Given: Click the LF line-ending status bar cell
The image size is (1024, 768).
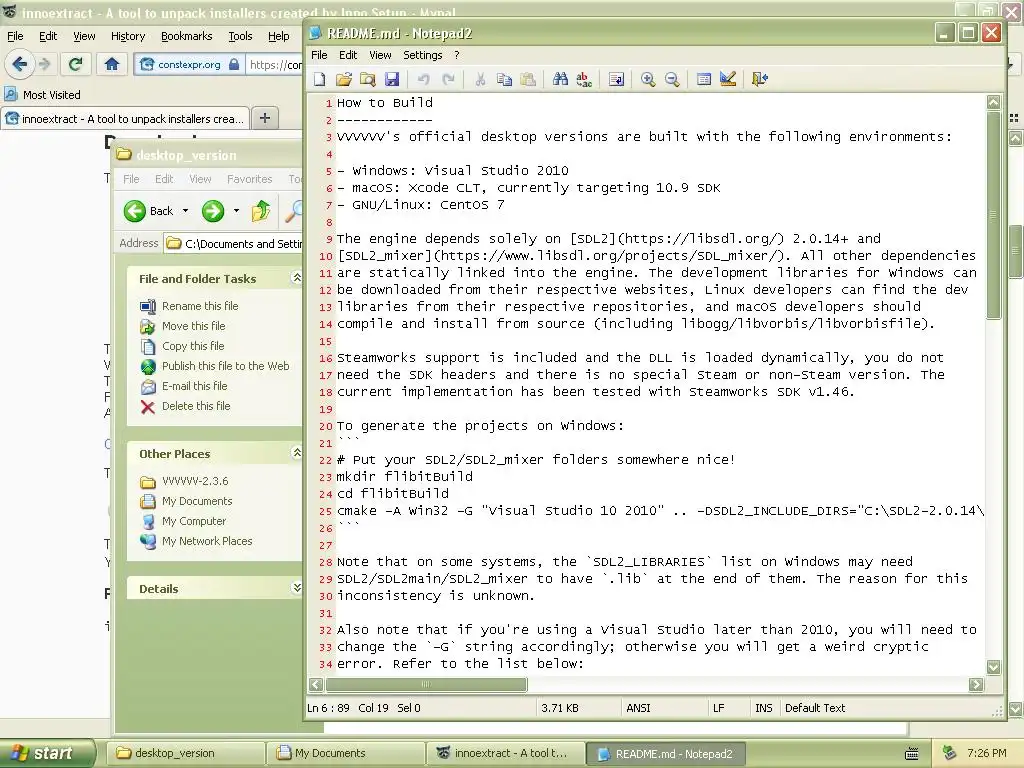Looking at the screenshot, I should point(727,708).
